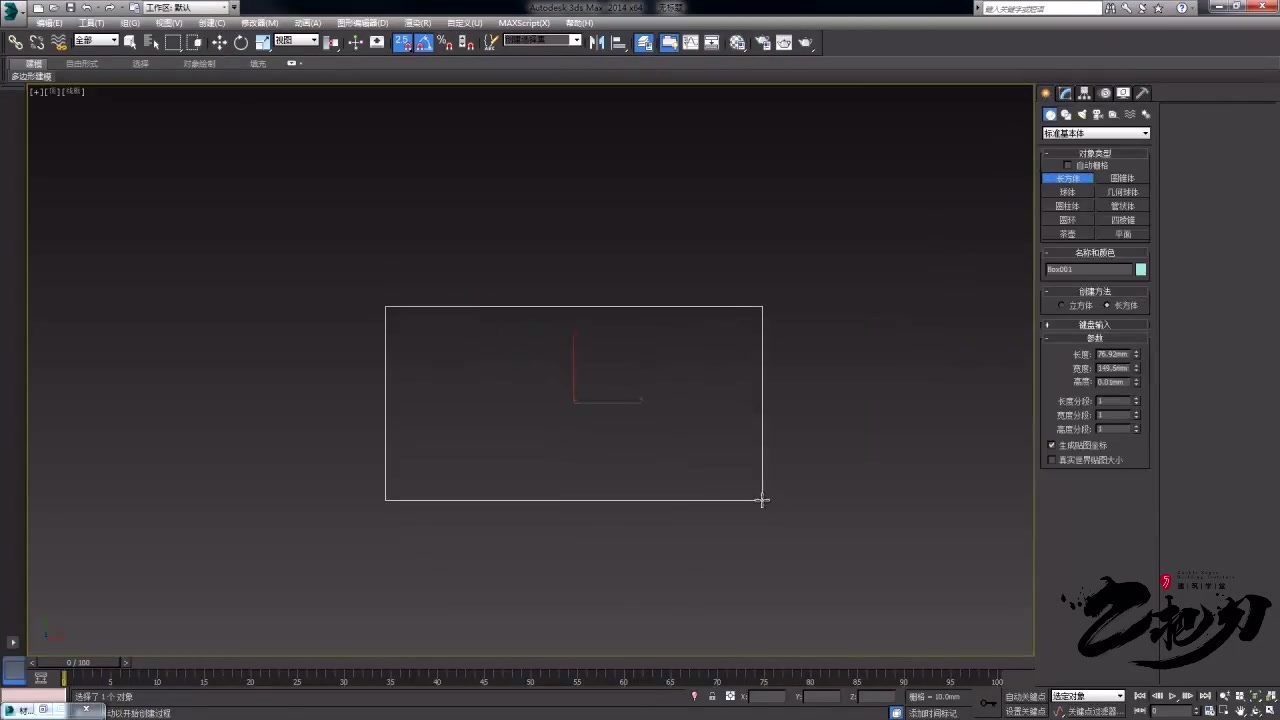Click the 圆柱体 object type button
The image size is (1280, 720).
(x=1068, y=206)
